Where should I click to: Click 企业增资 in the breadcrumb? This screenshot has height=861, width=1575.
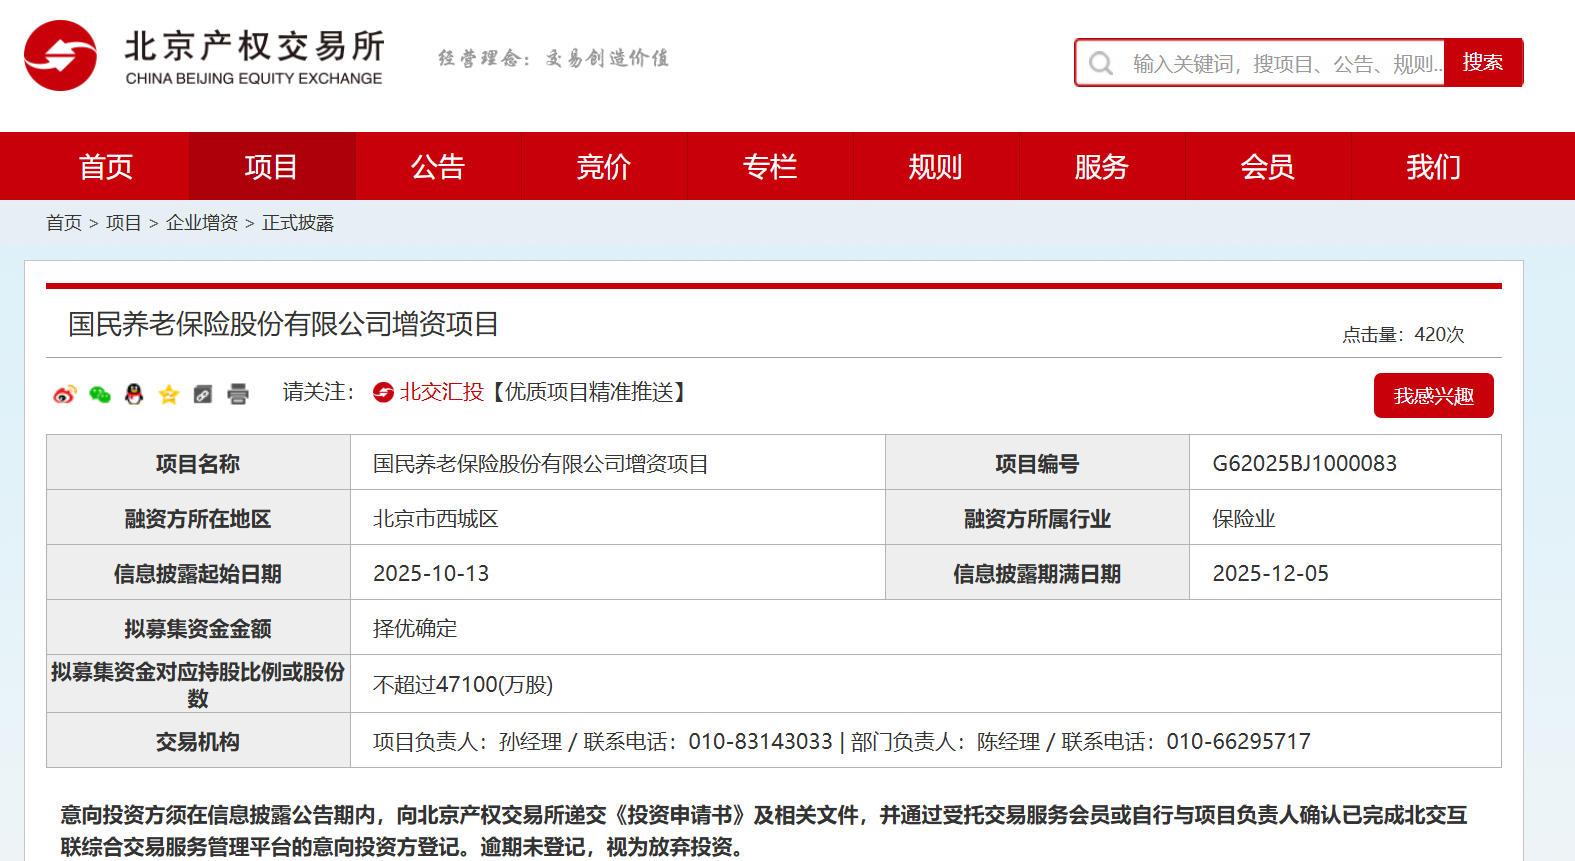point(202,223)
